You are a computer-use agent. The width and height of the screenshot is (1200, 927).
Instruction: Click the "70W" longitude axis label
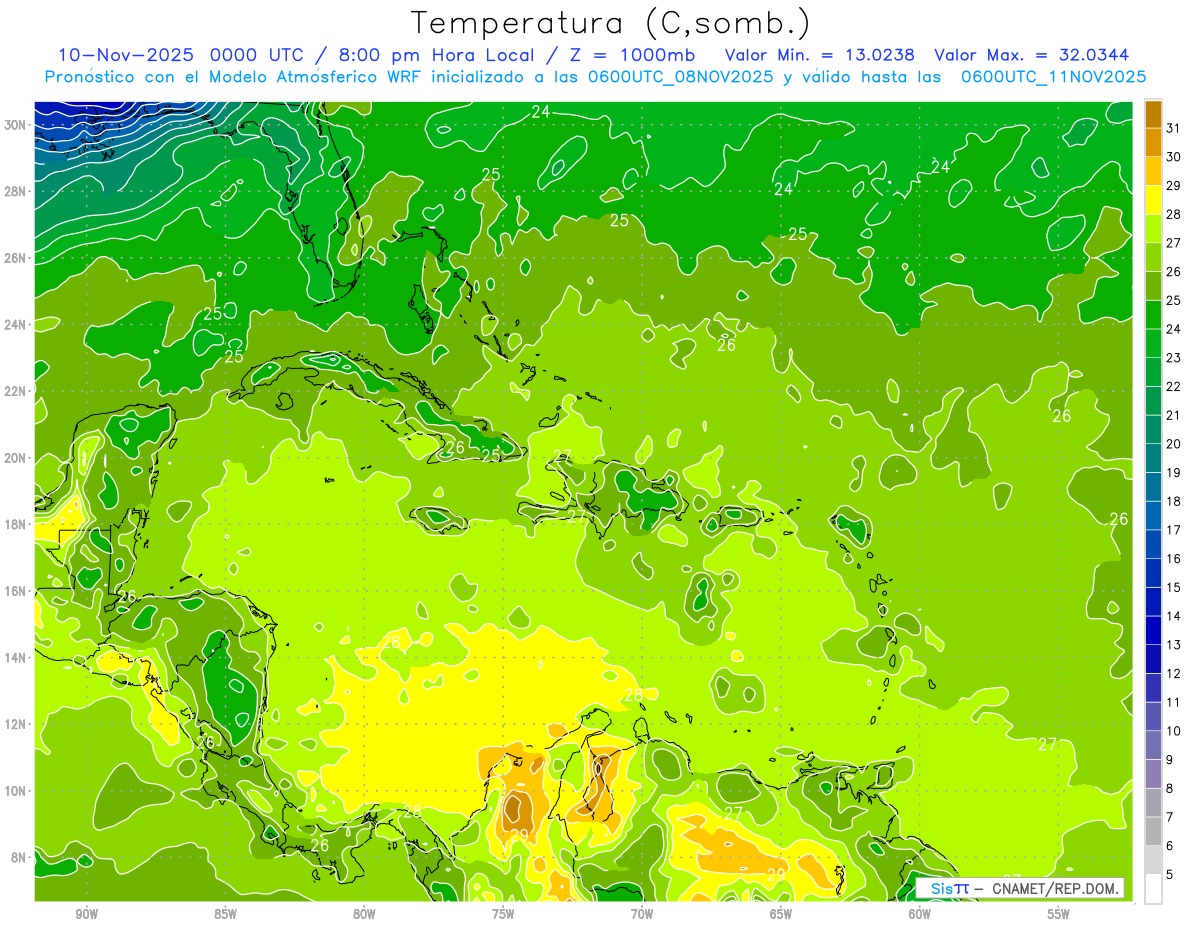642,914
